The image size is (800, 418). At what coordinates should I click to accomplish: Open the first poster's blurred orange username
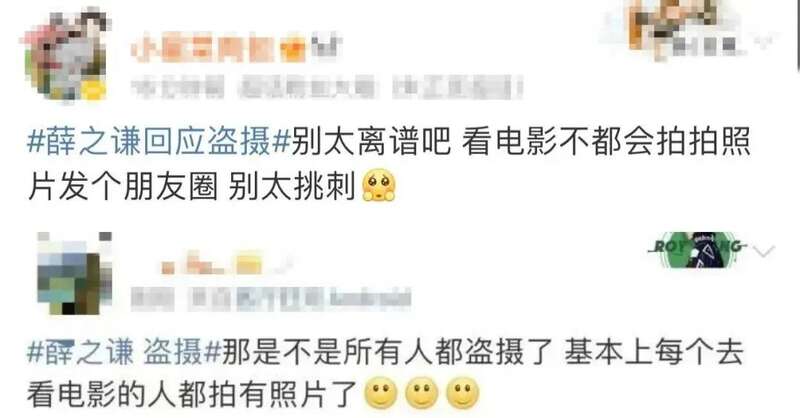pyautogui.click(x=204, y=50)
